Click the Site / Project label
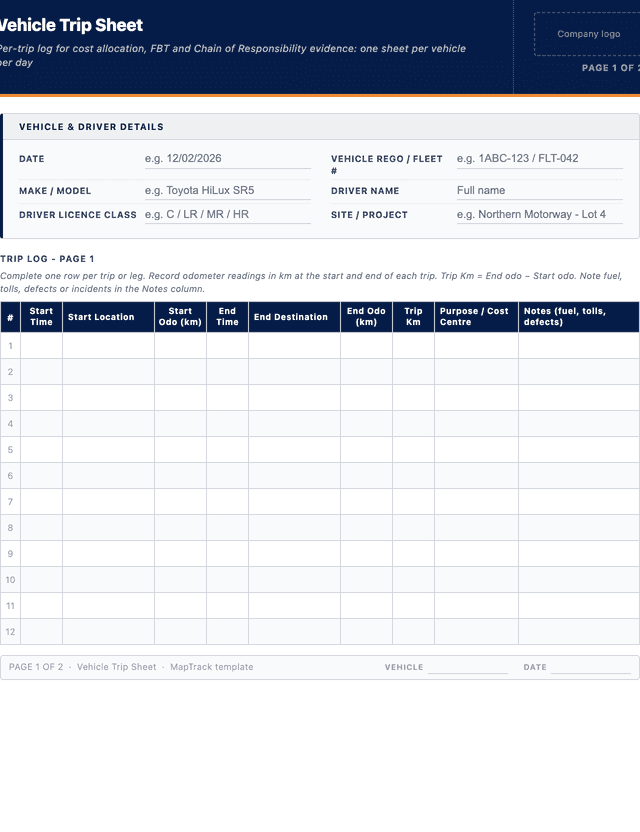This screenshot has width=640, height=832. pos(369,215)
